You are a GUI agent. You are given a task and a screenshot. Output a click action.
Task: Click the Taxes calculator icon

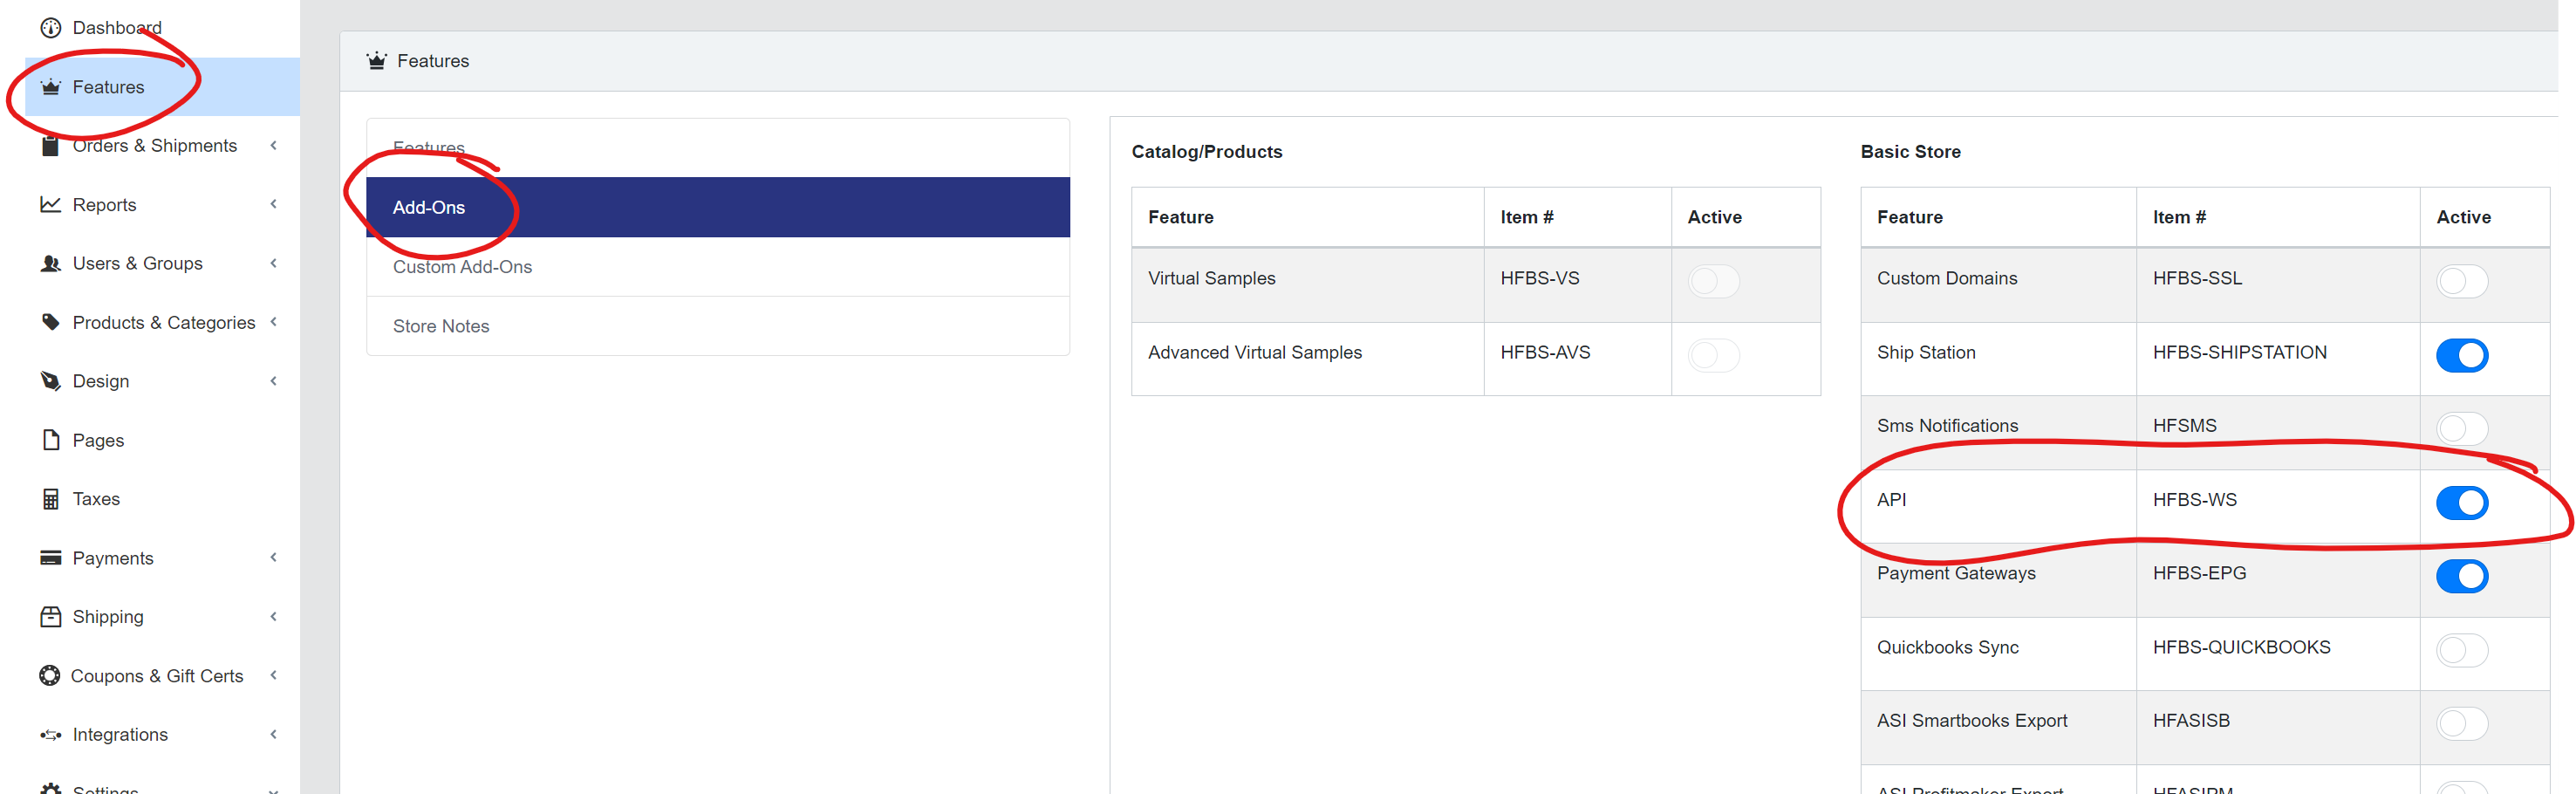click(x=50, y=499)
